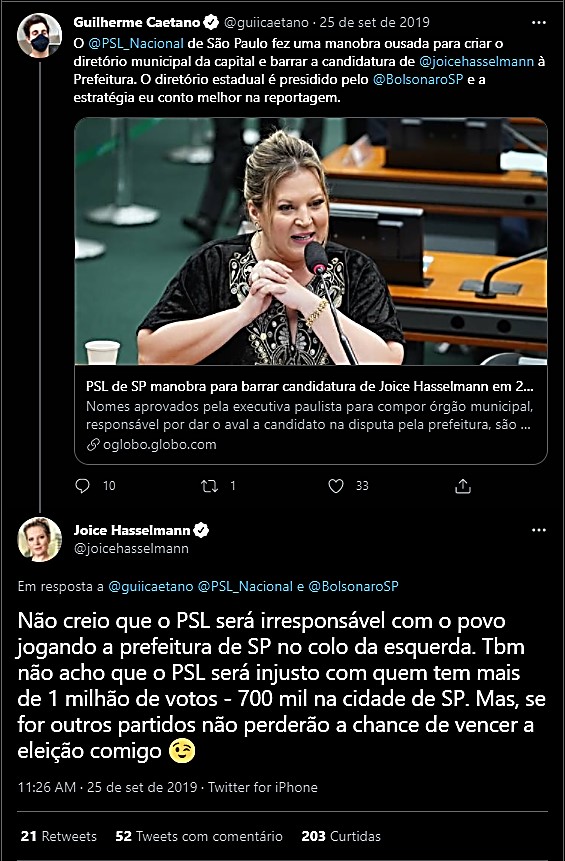View the 21 Retweets list
565x861 pixels.
tap(58, 836)
